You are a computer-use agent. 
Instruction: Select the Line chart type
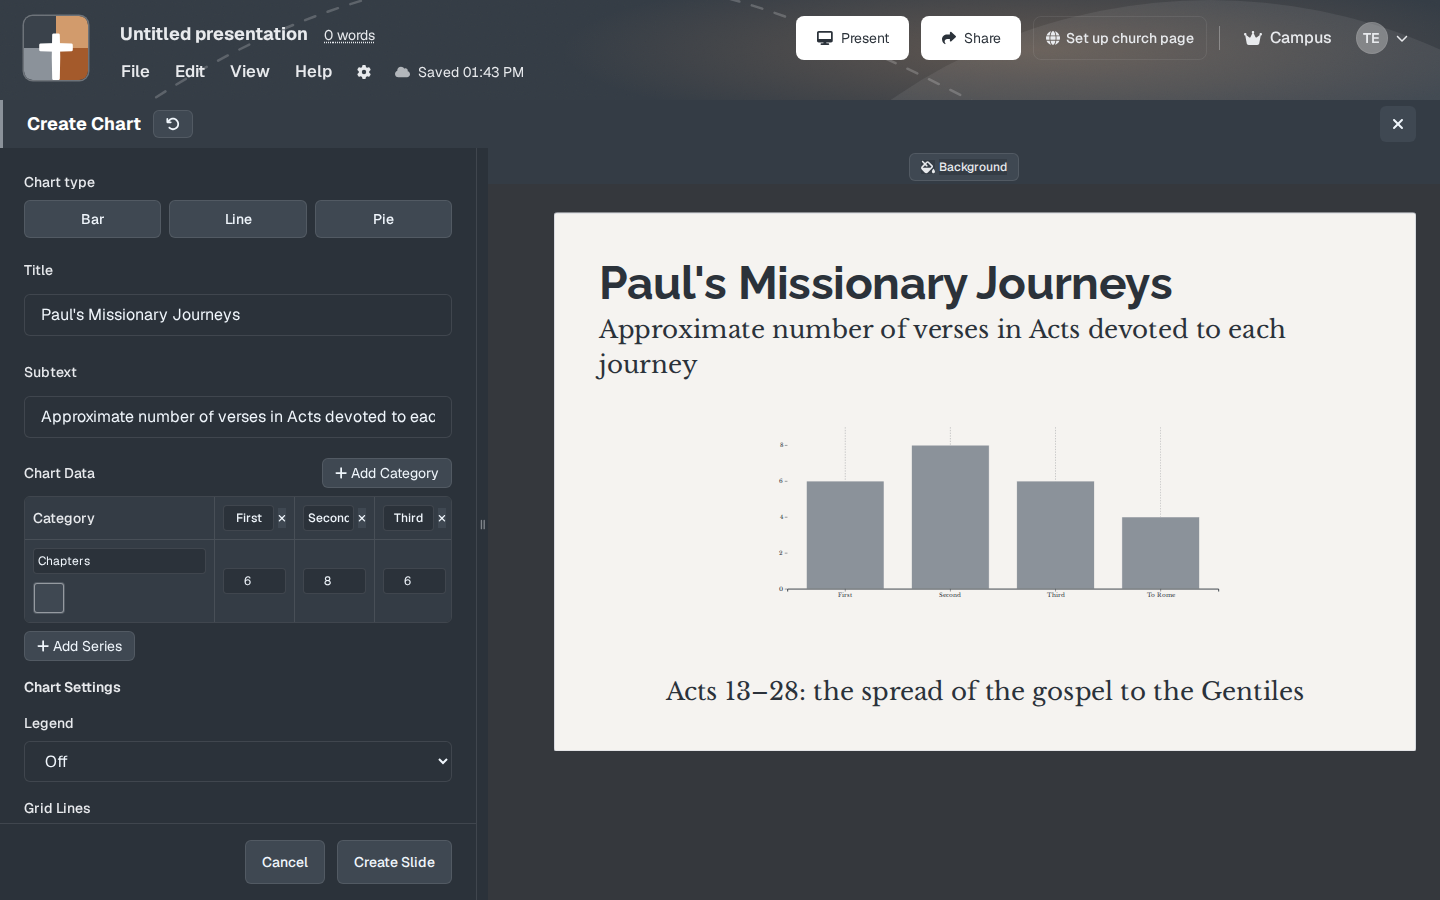point(238,219)
